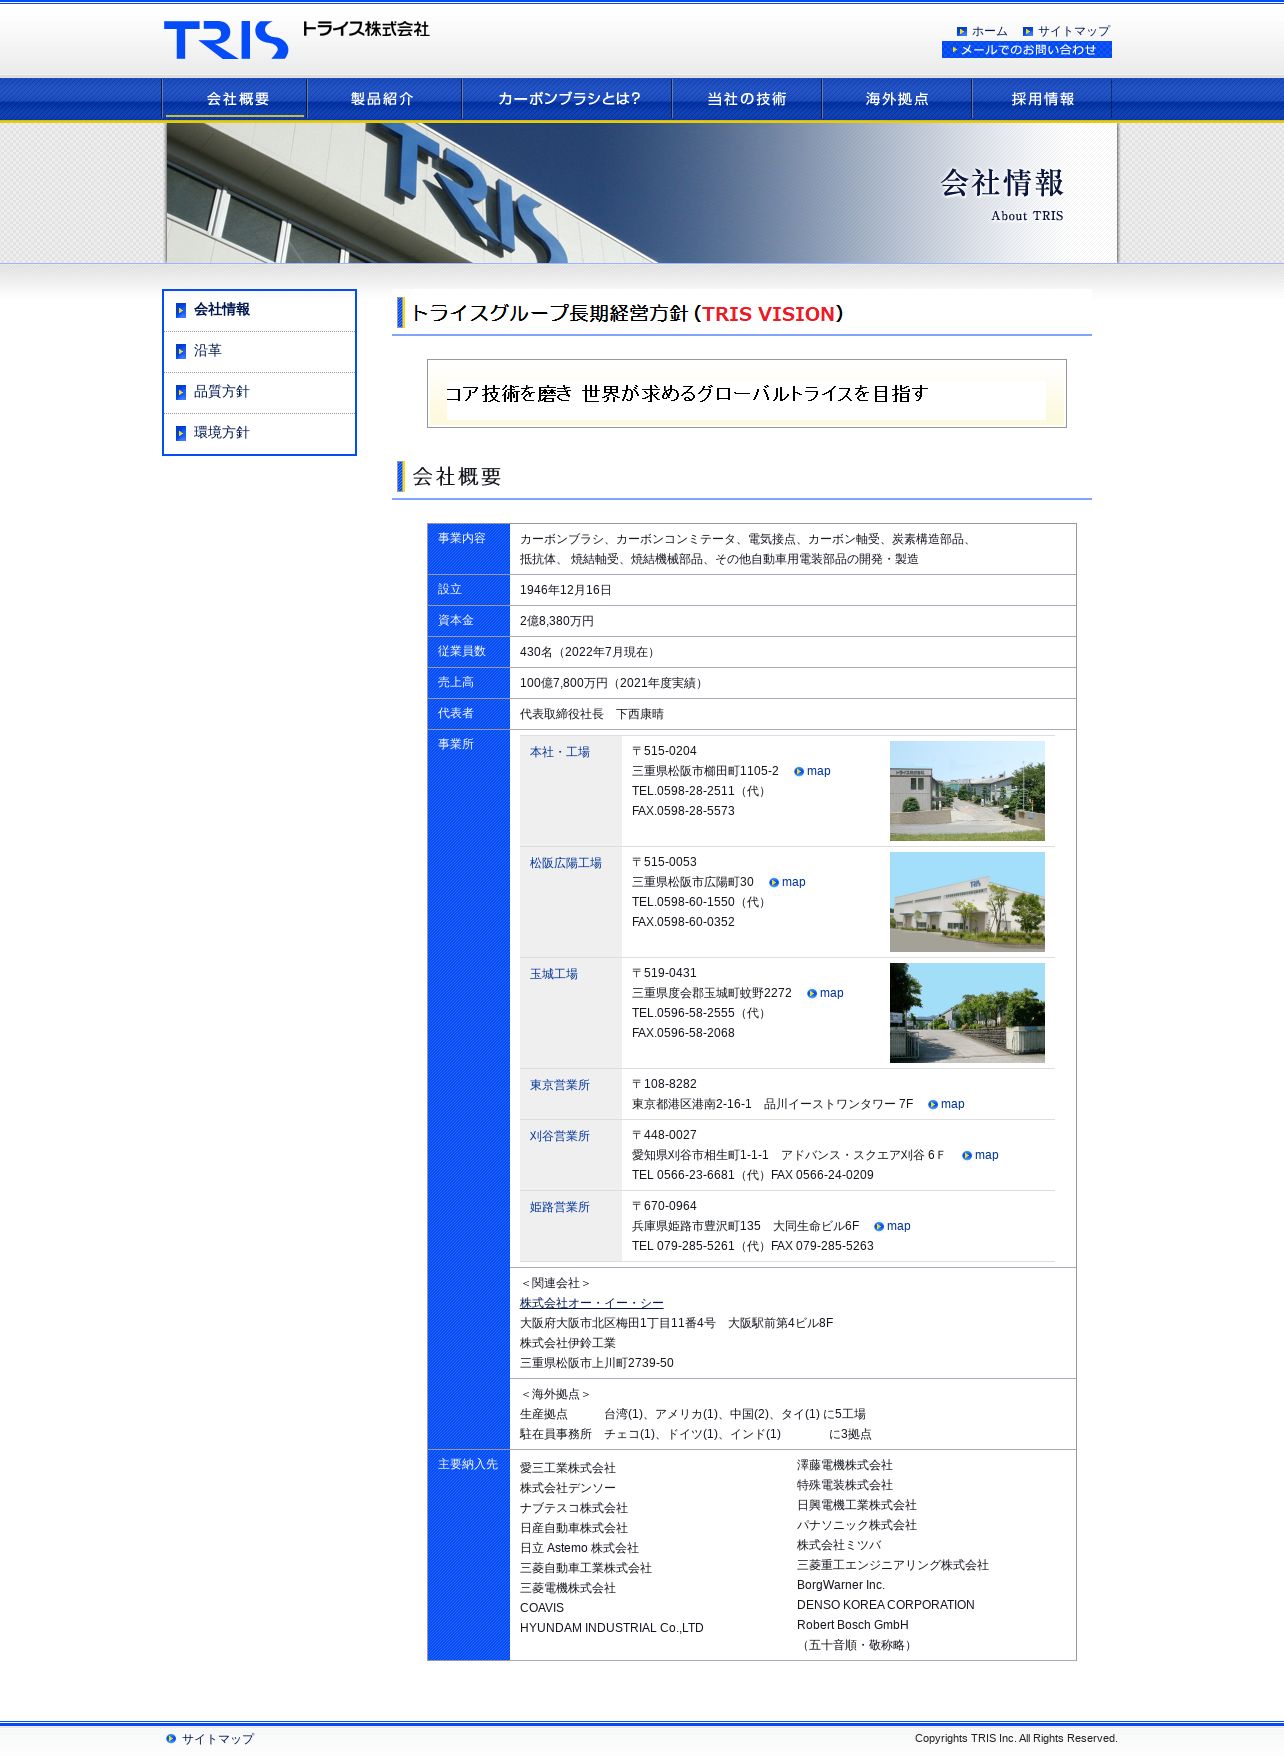Image resolution: width=1284 pixels, height=1756 pixels.
Task: Click the 刈谷営業所 office label
Action: point(560,1137)
